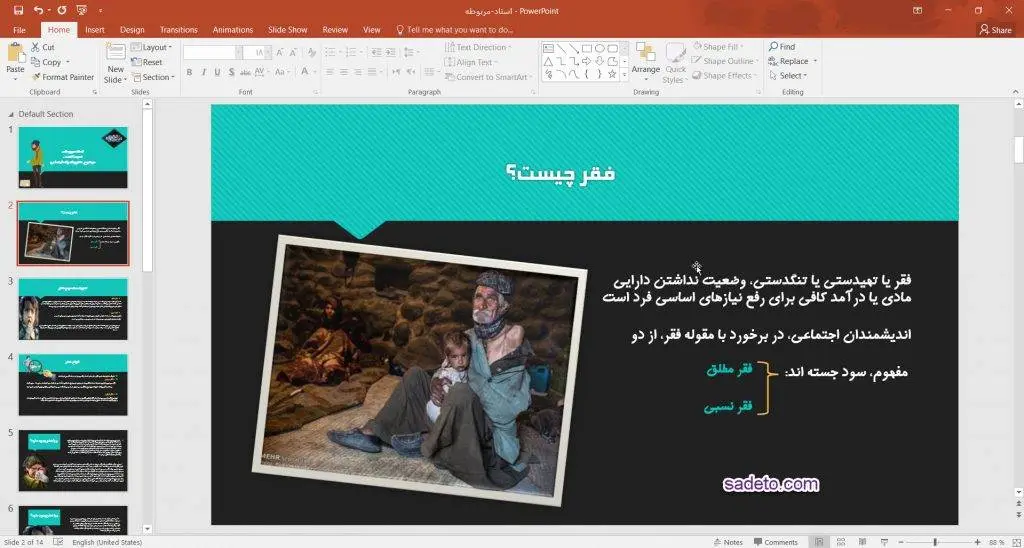Collapse the ribbon with the chevron
1024x548 pixels.
click(x=1016, y=92)
